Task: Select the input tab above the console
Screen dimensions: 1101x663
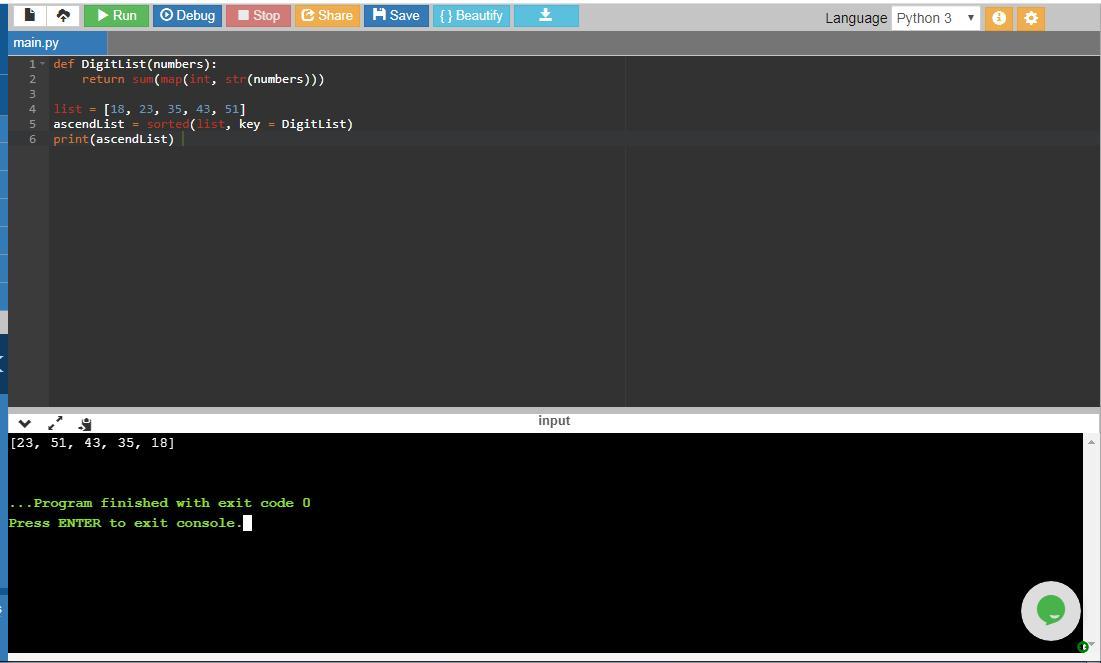Action: (554, 421)
